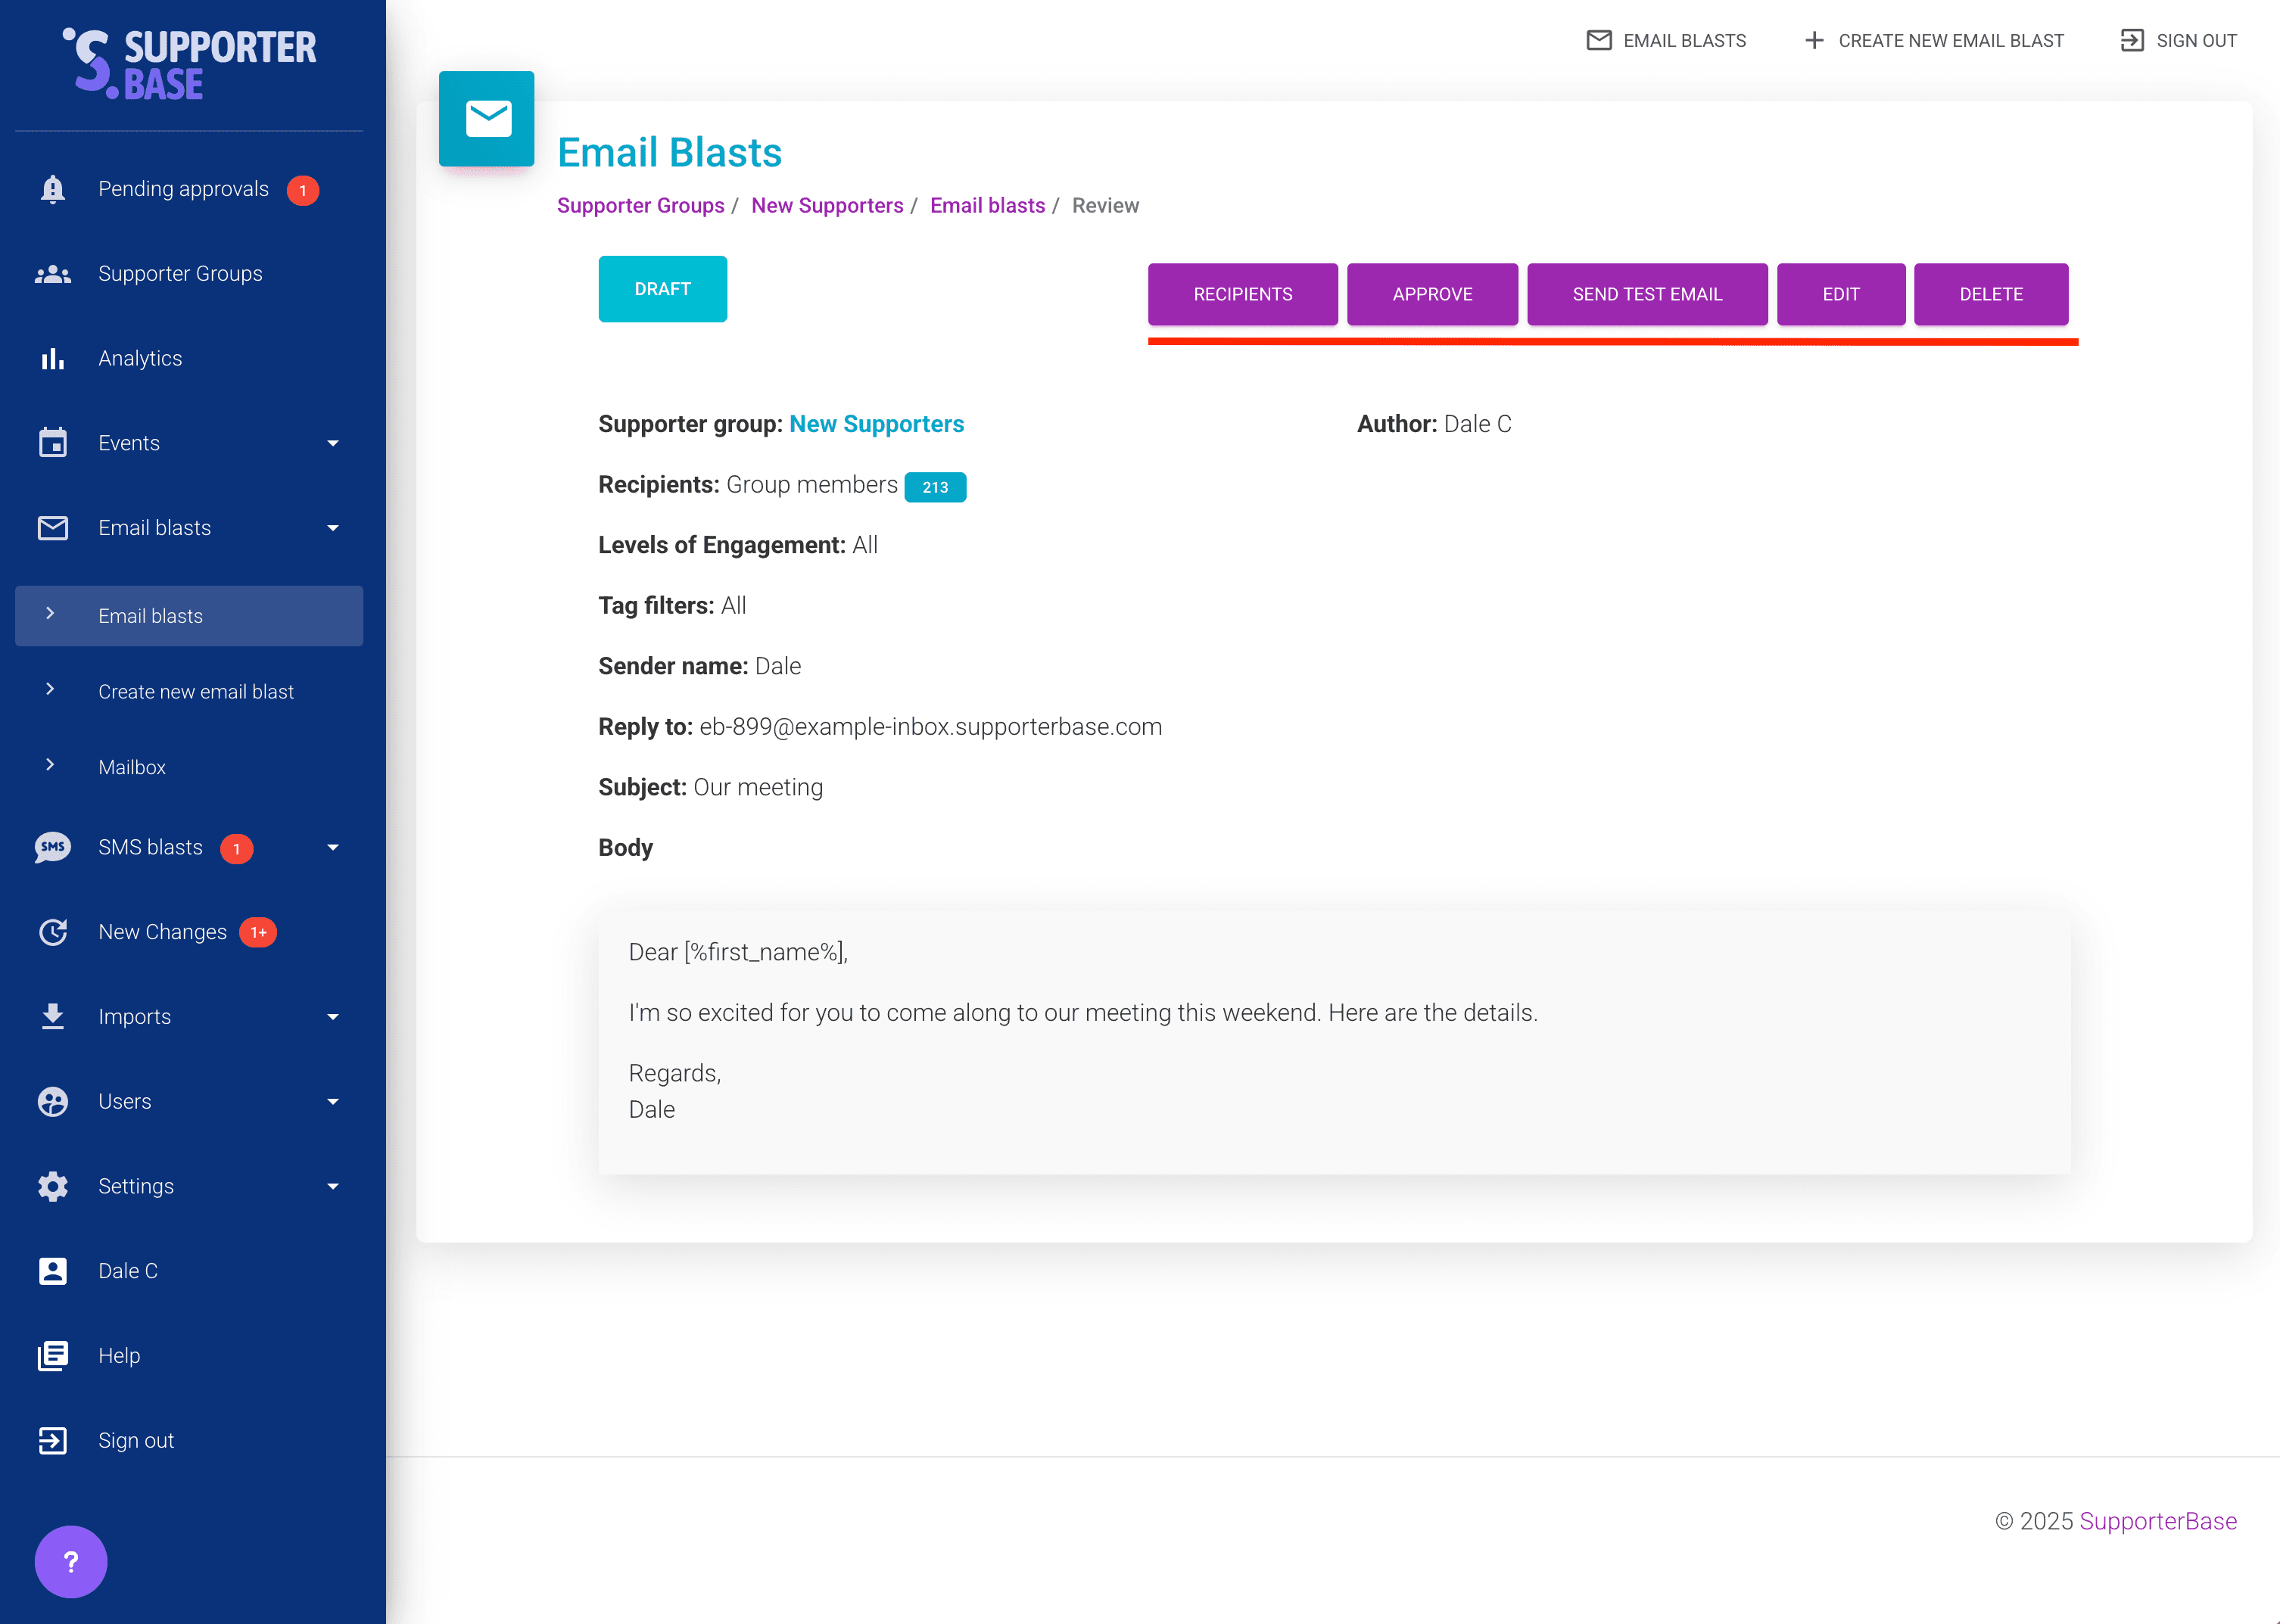The image size is (2280, 1624).
Task: Click the Send Test Email button
Action: (1646, 294)
